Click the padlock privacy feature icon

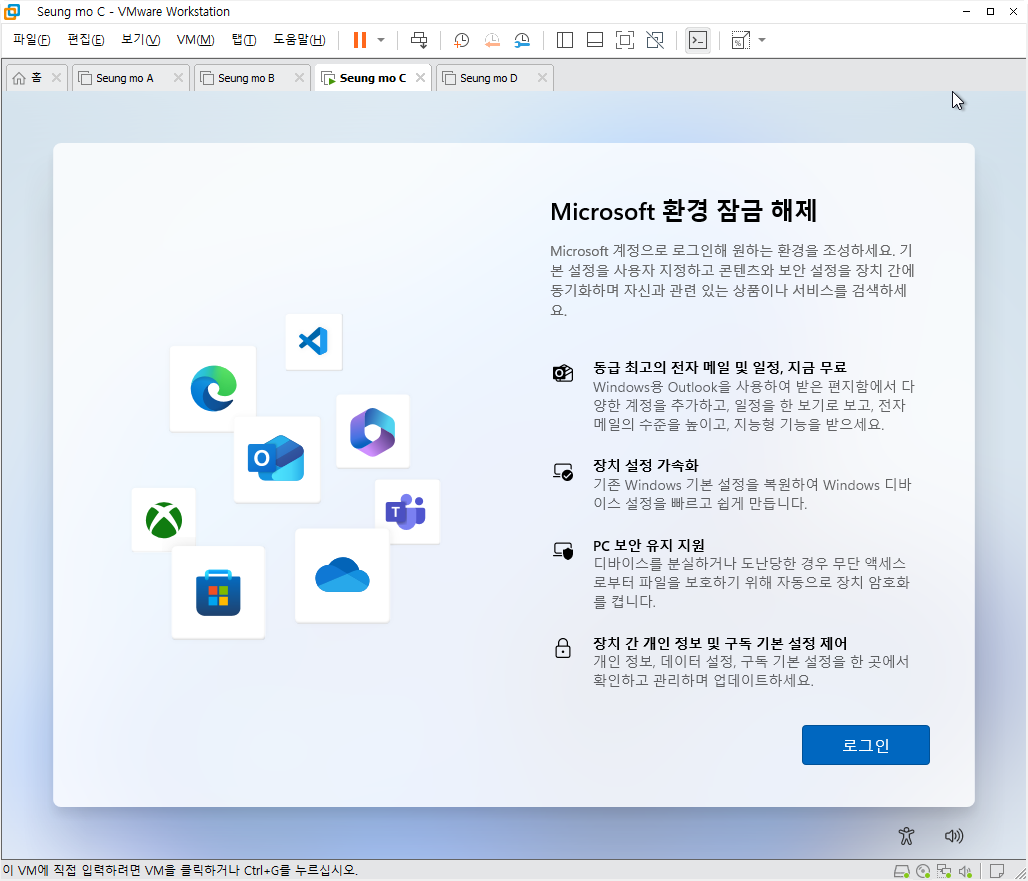tap(563, 648)
